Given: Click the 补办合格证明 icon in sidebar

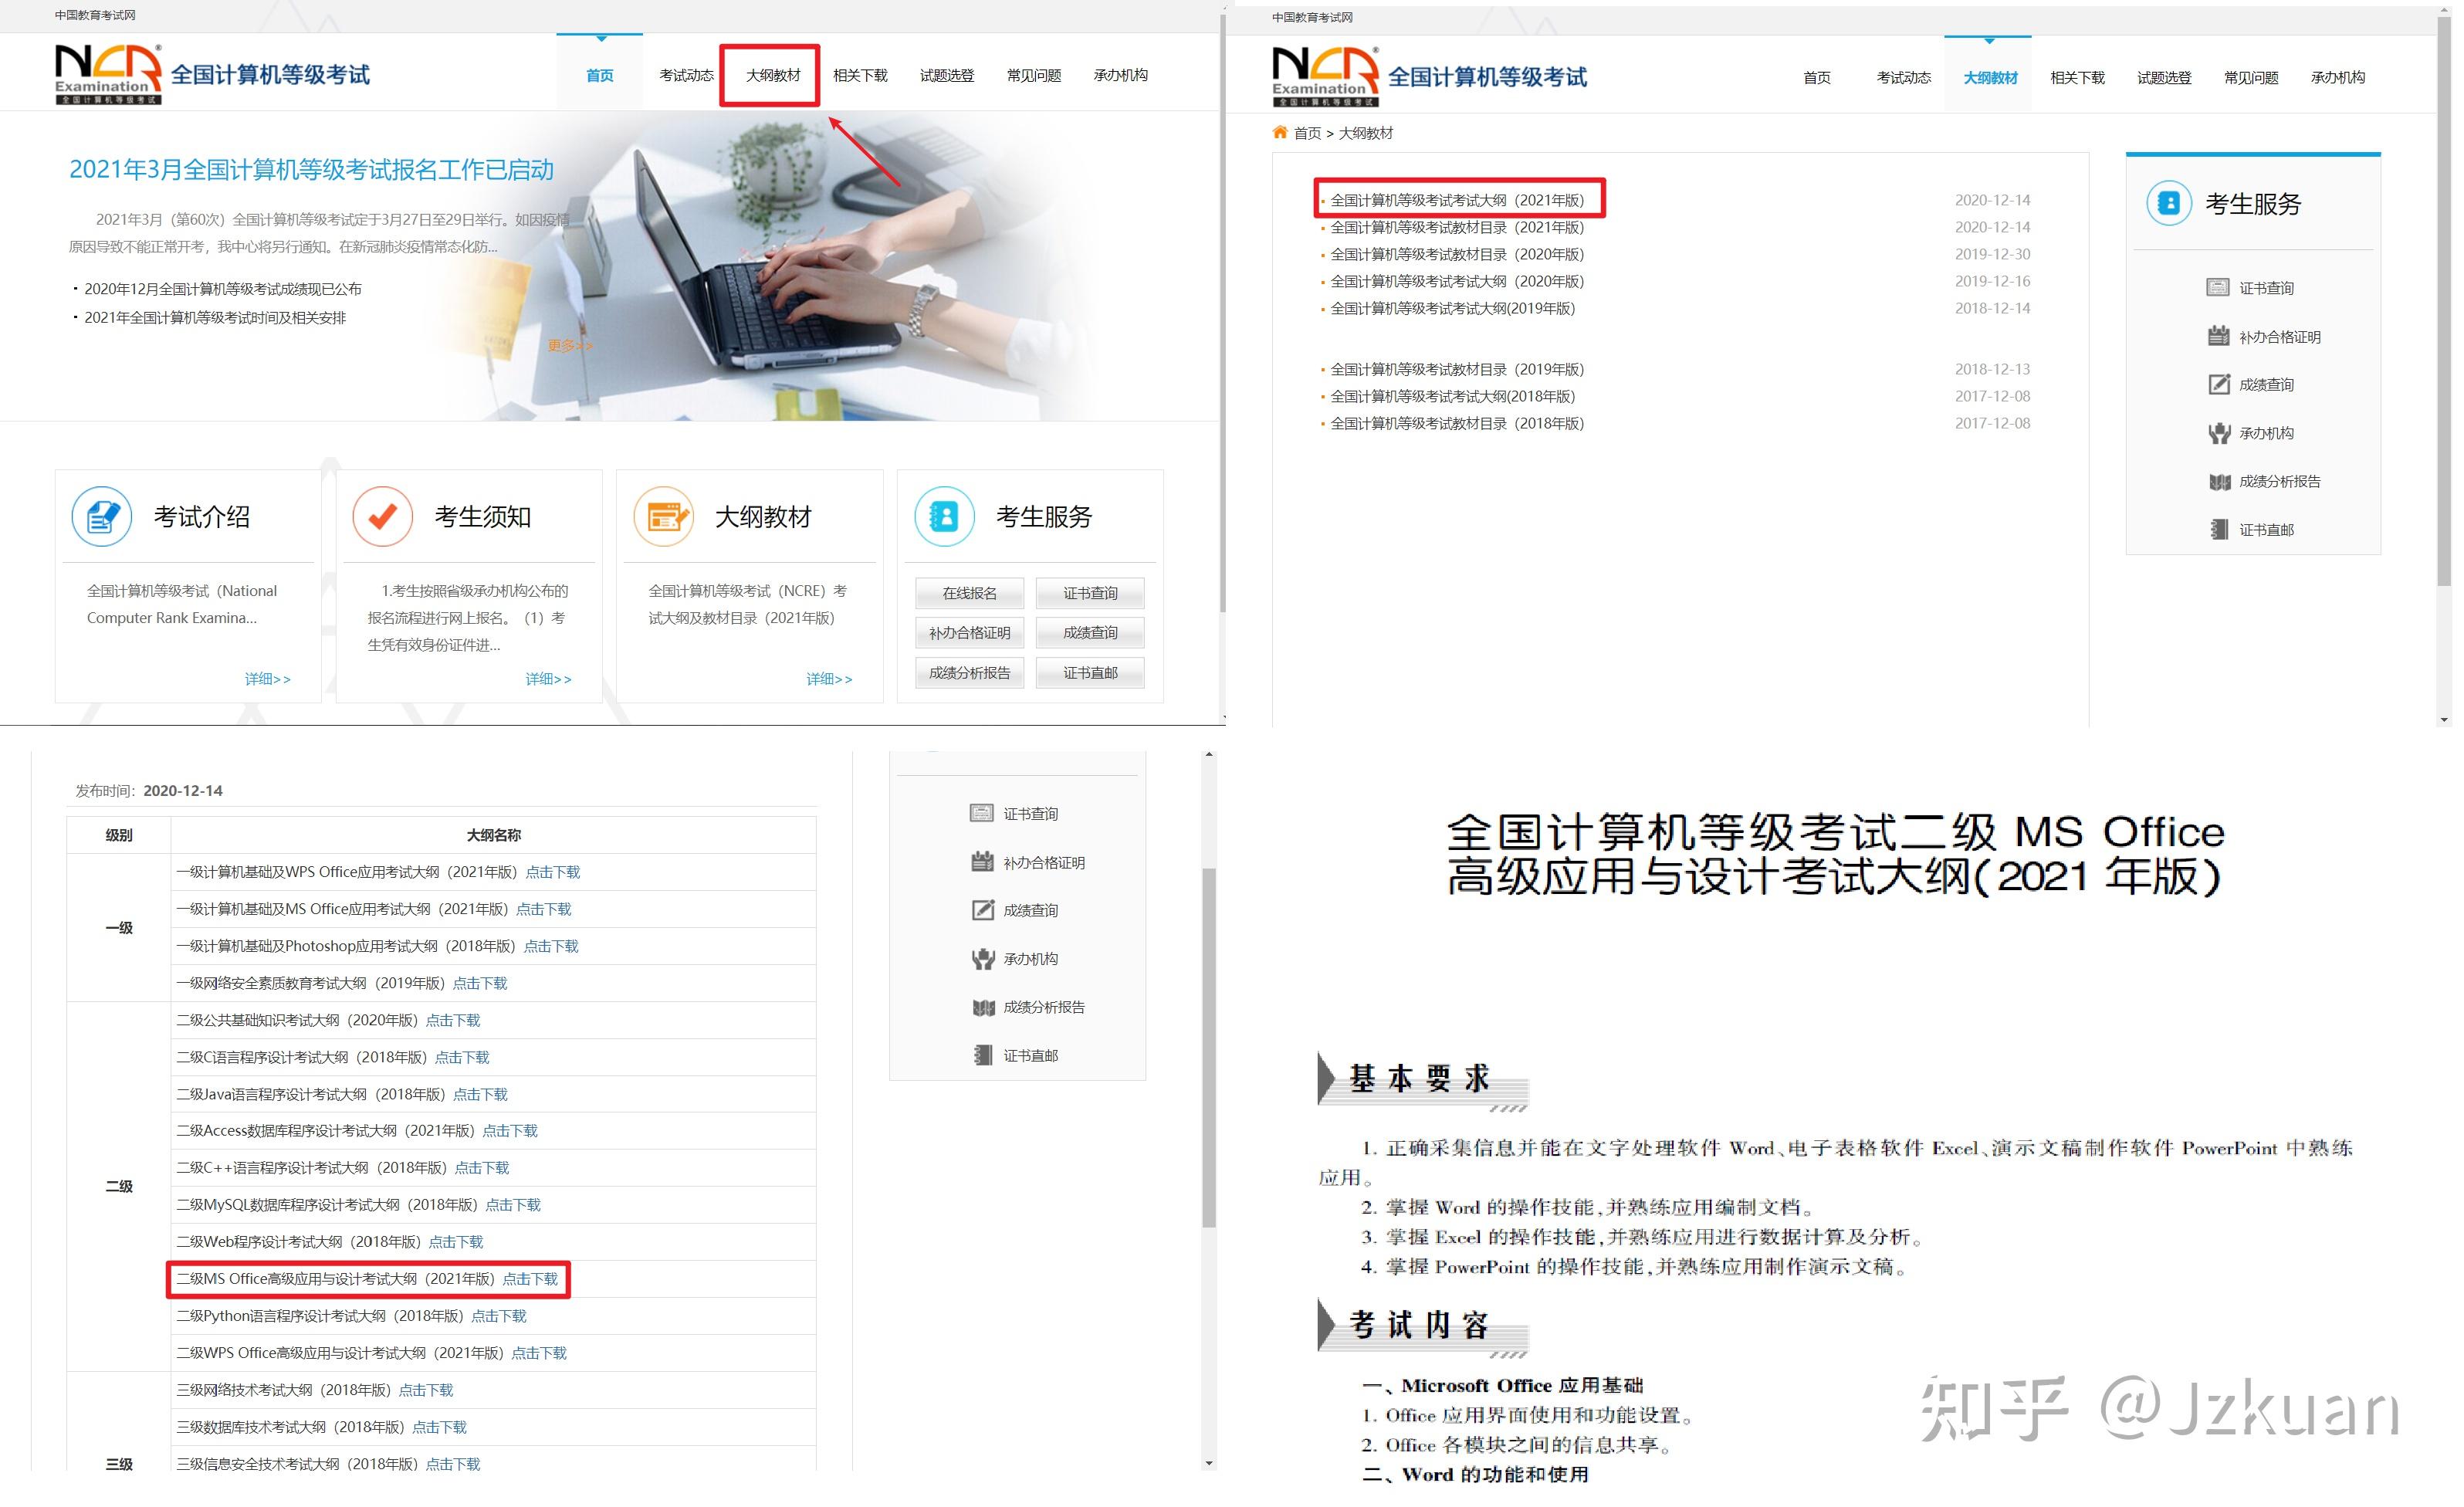Looking at the screenshot, I should click(2218, 336).
